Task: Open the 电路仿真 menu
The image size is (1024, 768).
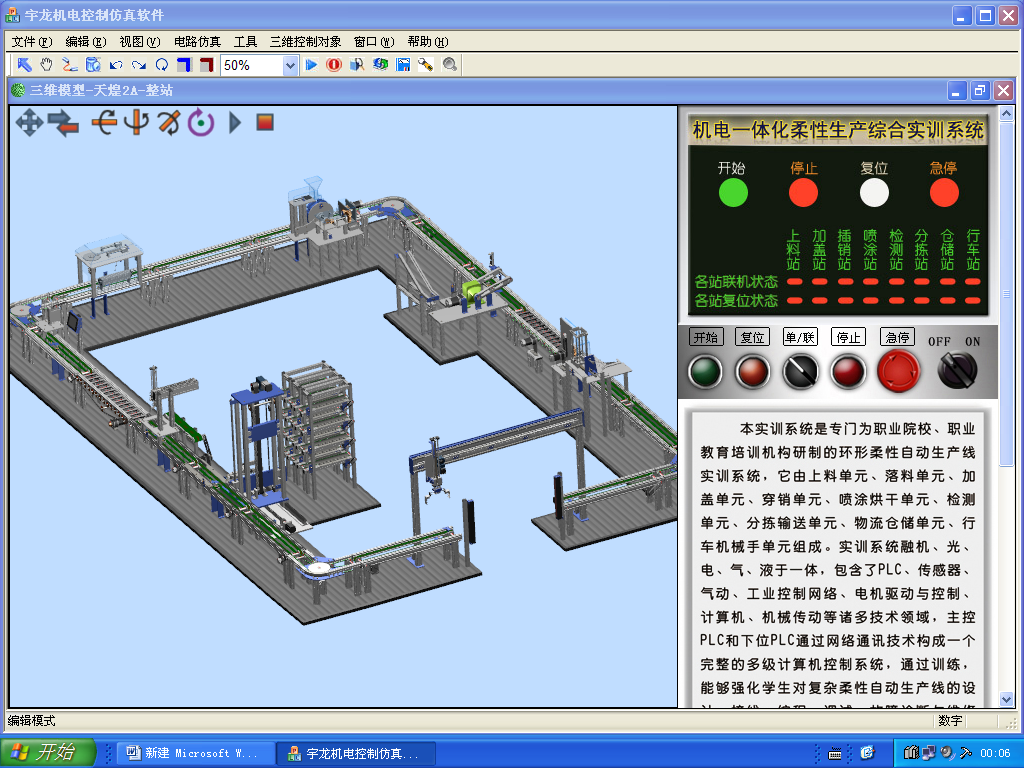Action: pos(197,42)
